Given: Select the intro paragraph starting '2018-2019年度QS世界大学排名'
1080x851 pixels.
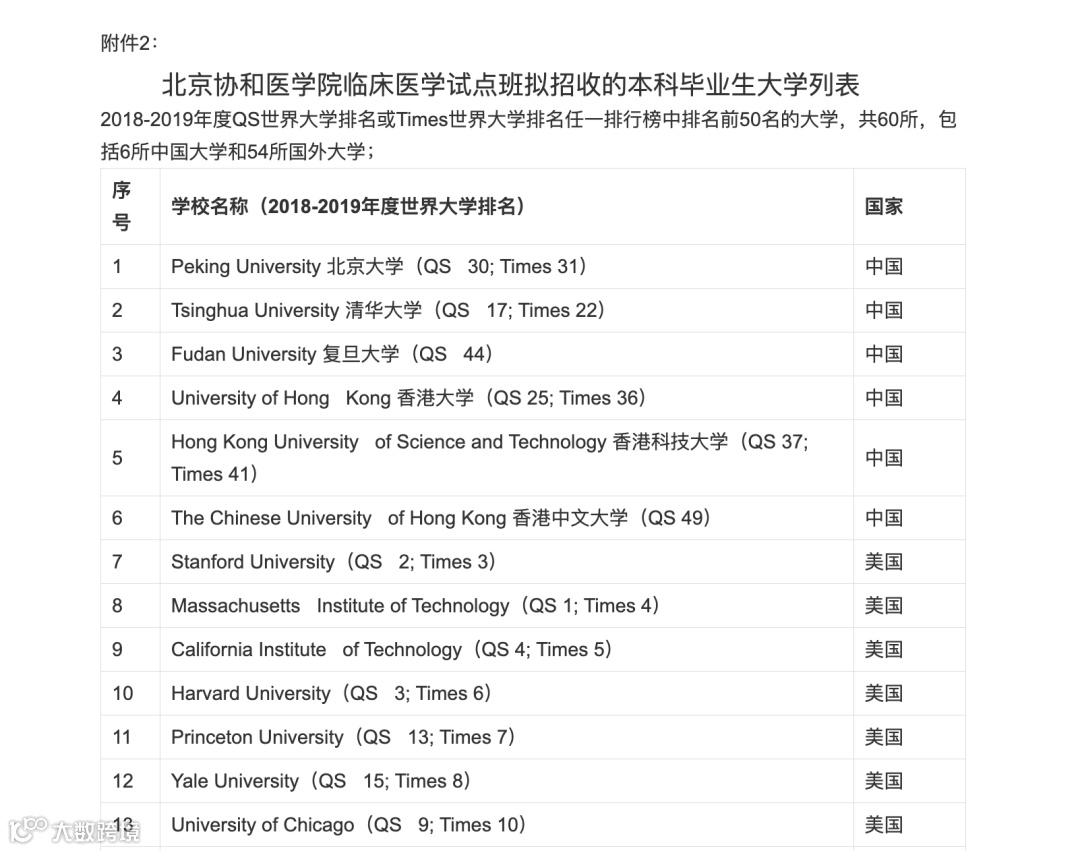Looking at the screenshot, I should pos(528,135).
